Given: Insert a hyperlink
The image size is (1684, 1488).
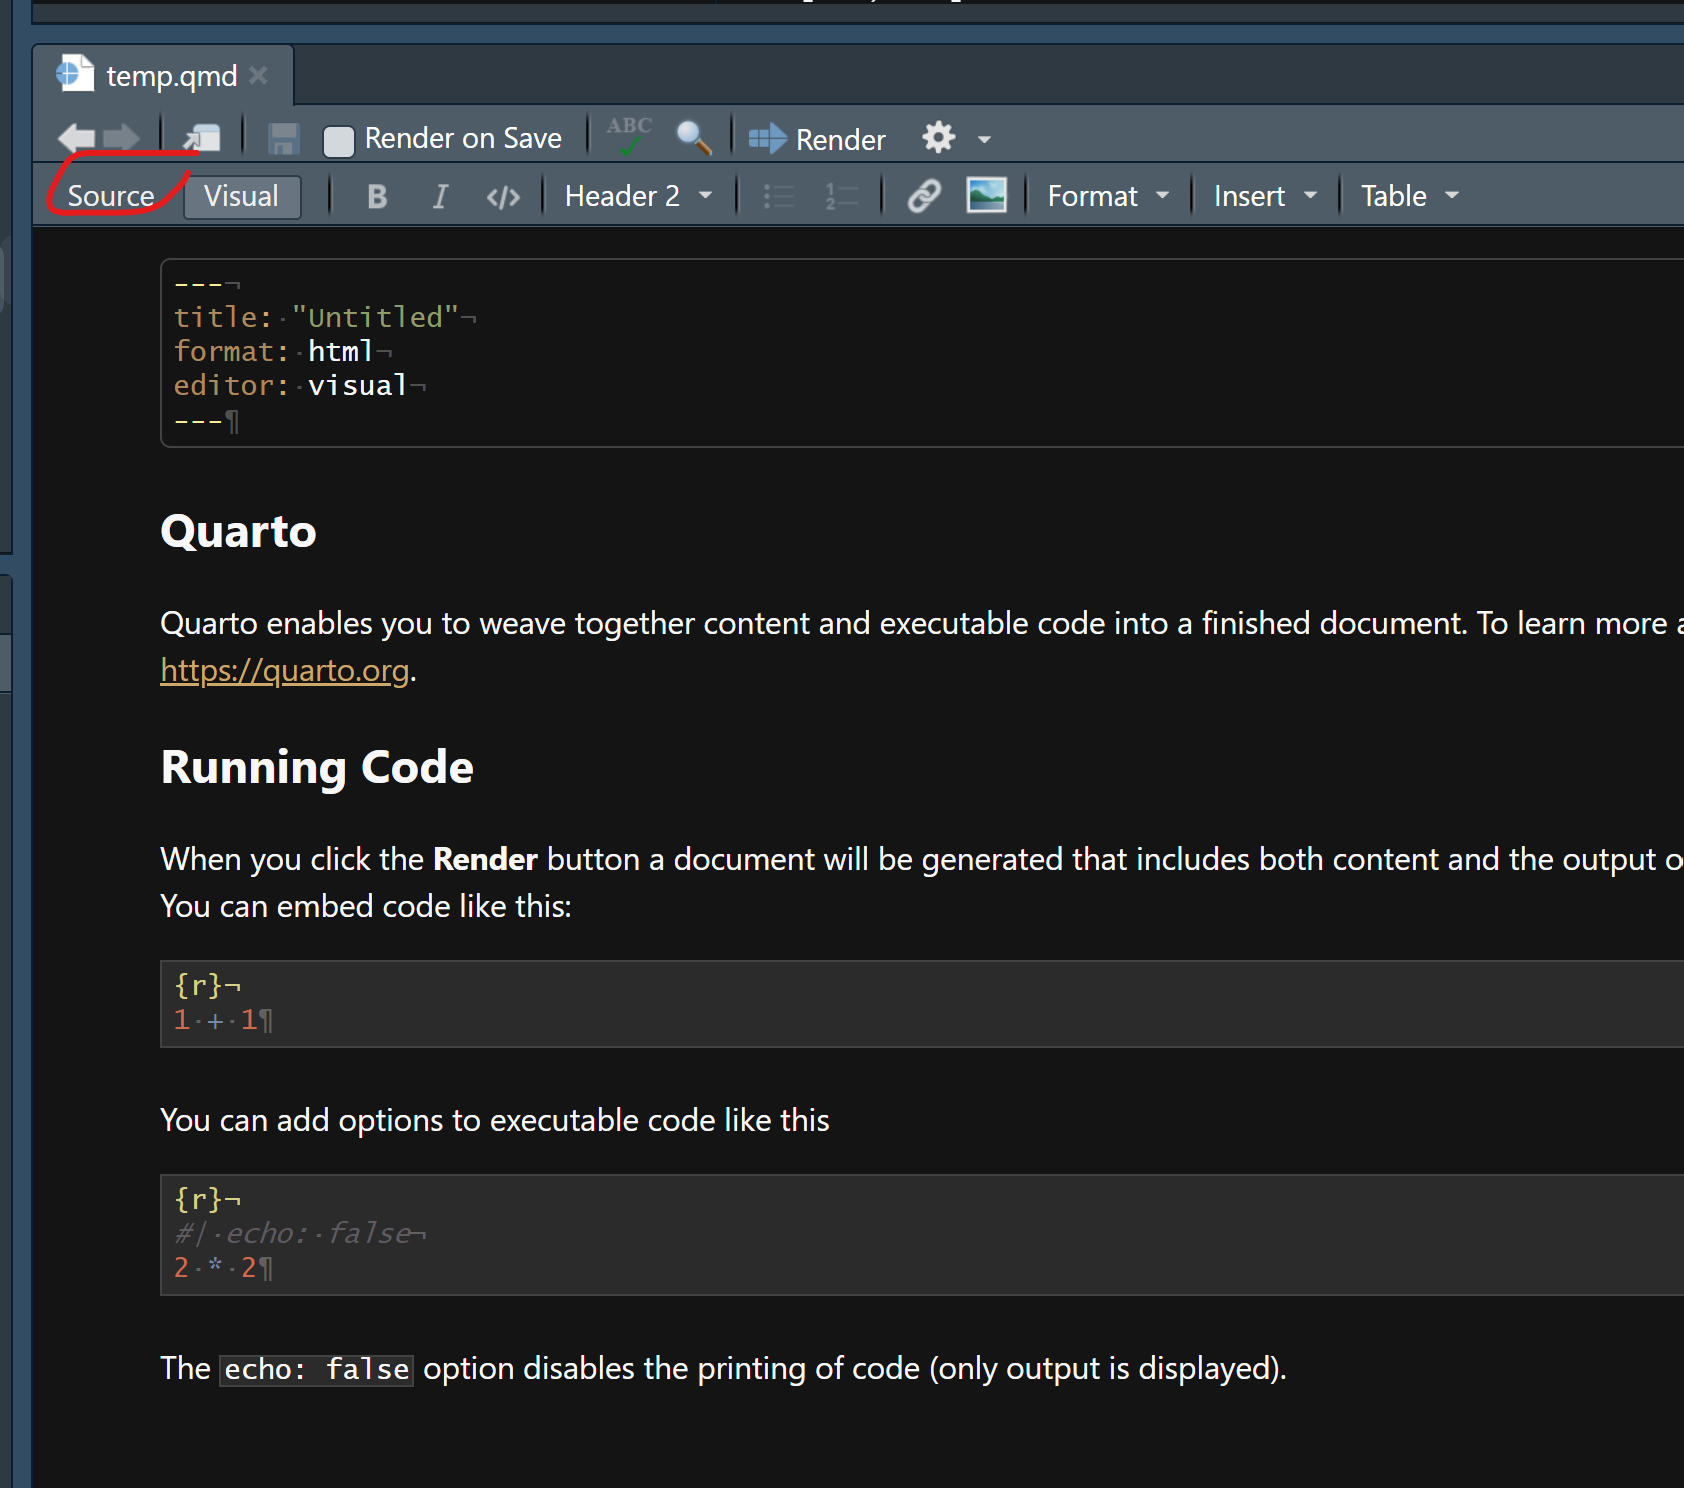Looking at the screenshot, I should [x=924, y=196].
